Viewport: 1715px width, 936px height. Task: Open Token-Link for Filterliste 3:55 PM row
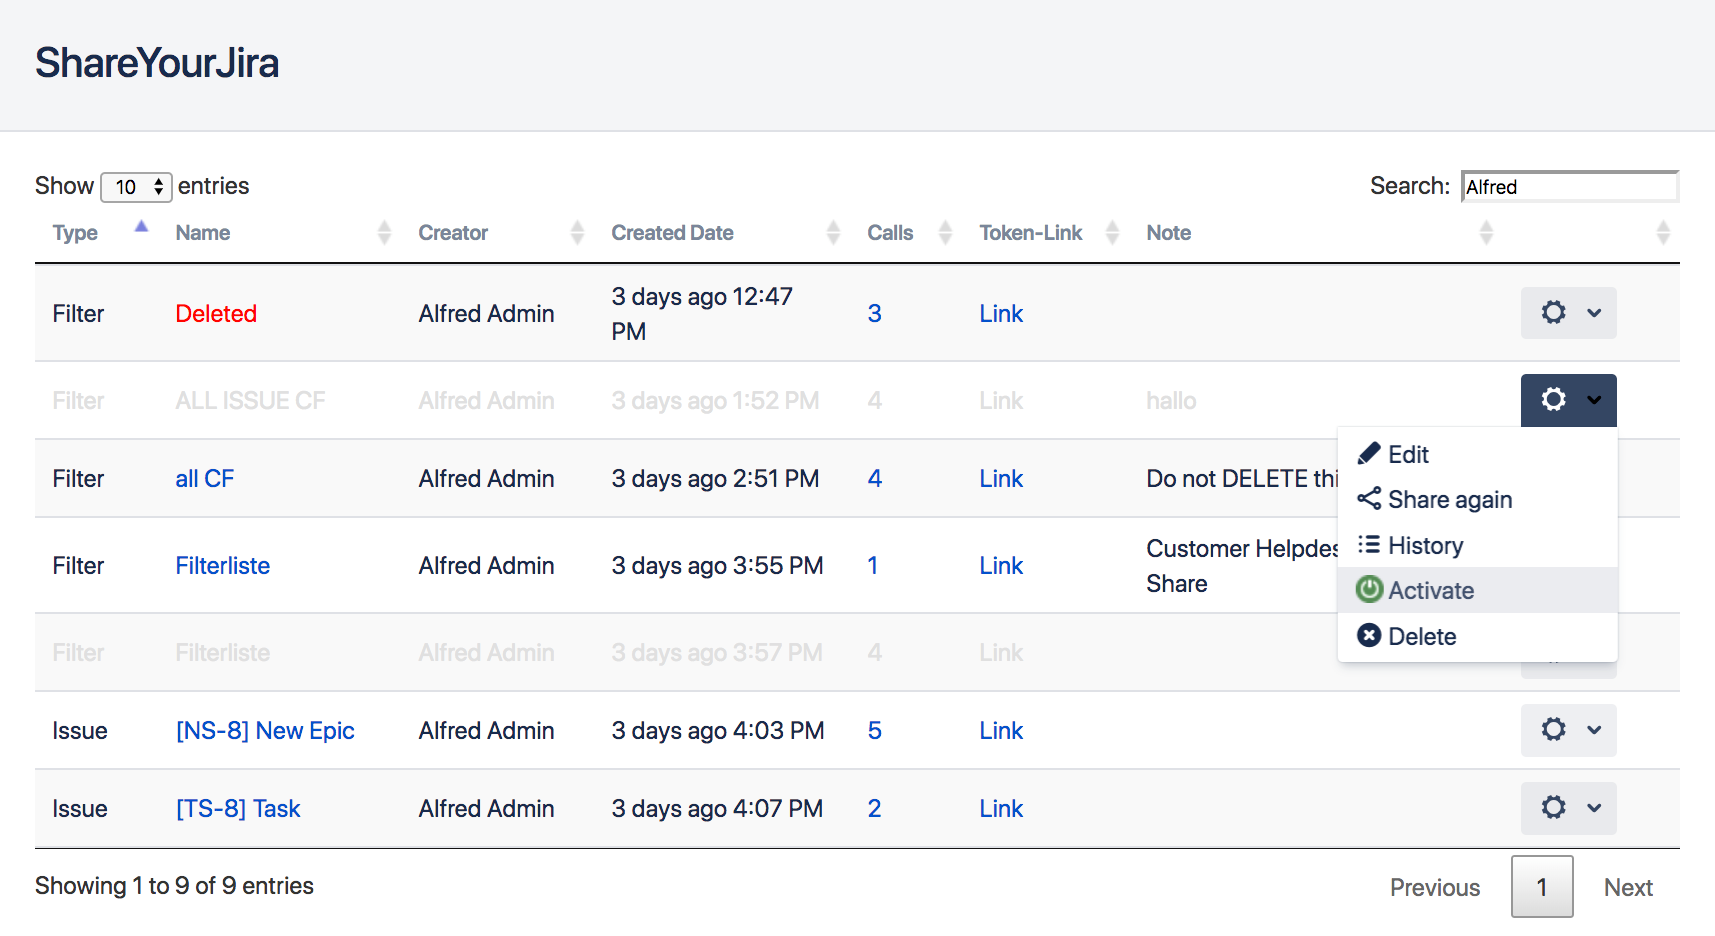1001,566
